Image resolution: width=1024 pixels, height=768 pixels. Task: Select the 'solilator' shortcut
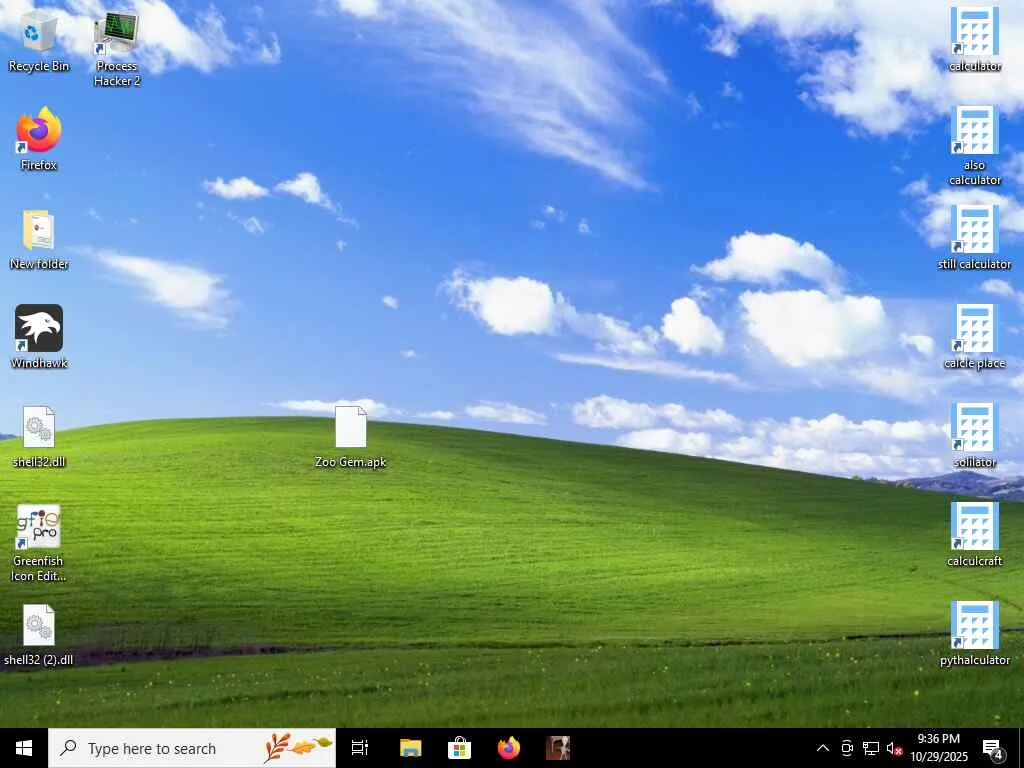click(974, 436)
